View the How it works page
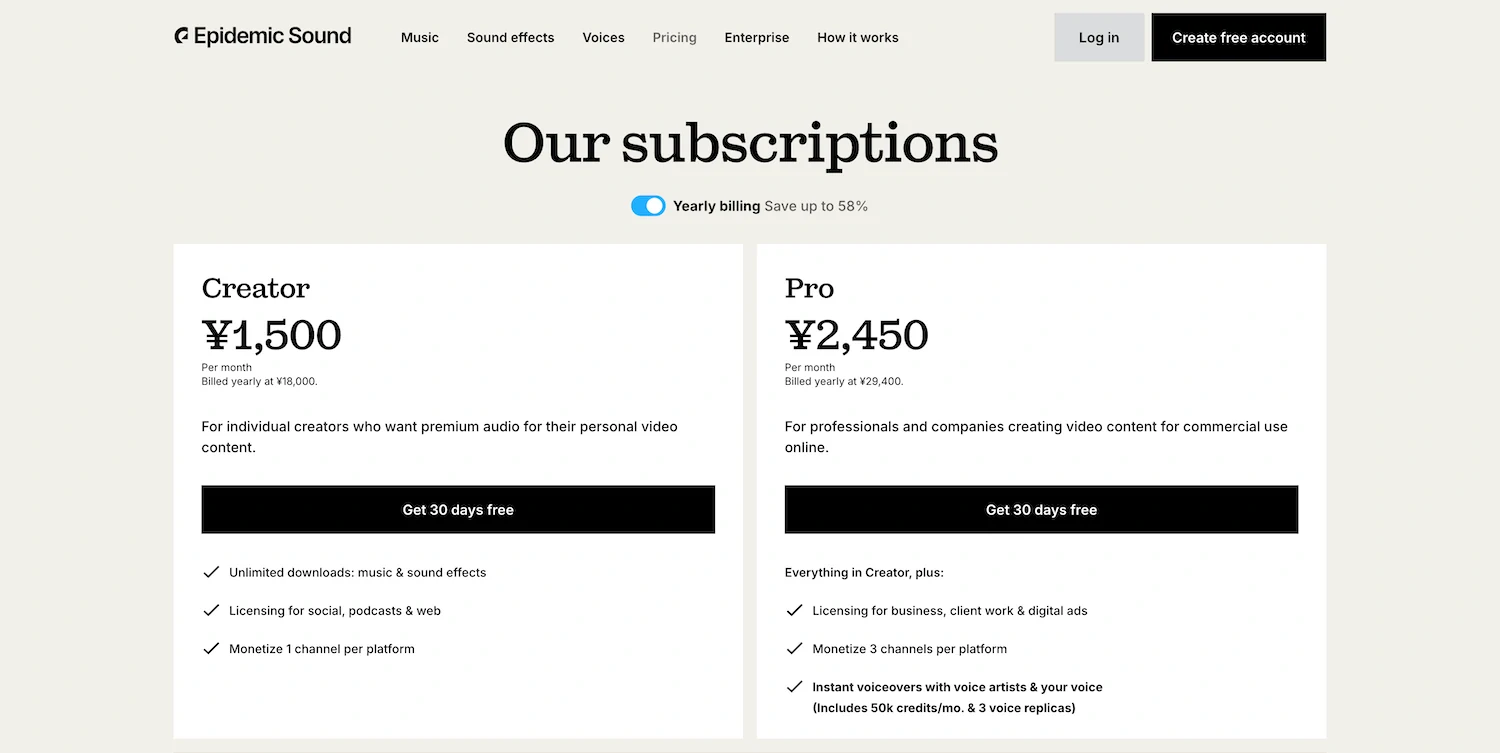The height and width of the screenshot is (753, 1500). point(858,38)
